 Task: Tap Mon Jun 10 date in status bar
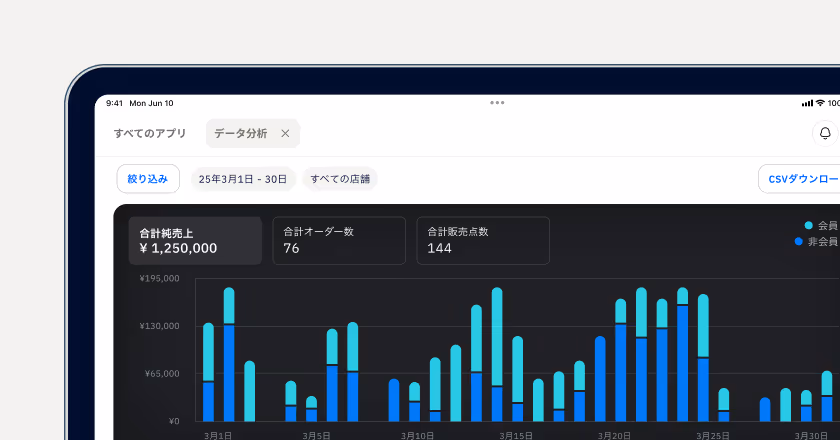coord(151,103)
